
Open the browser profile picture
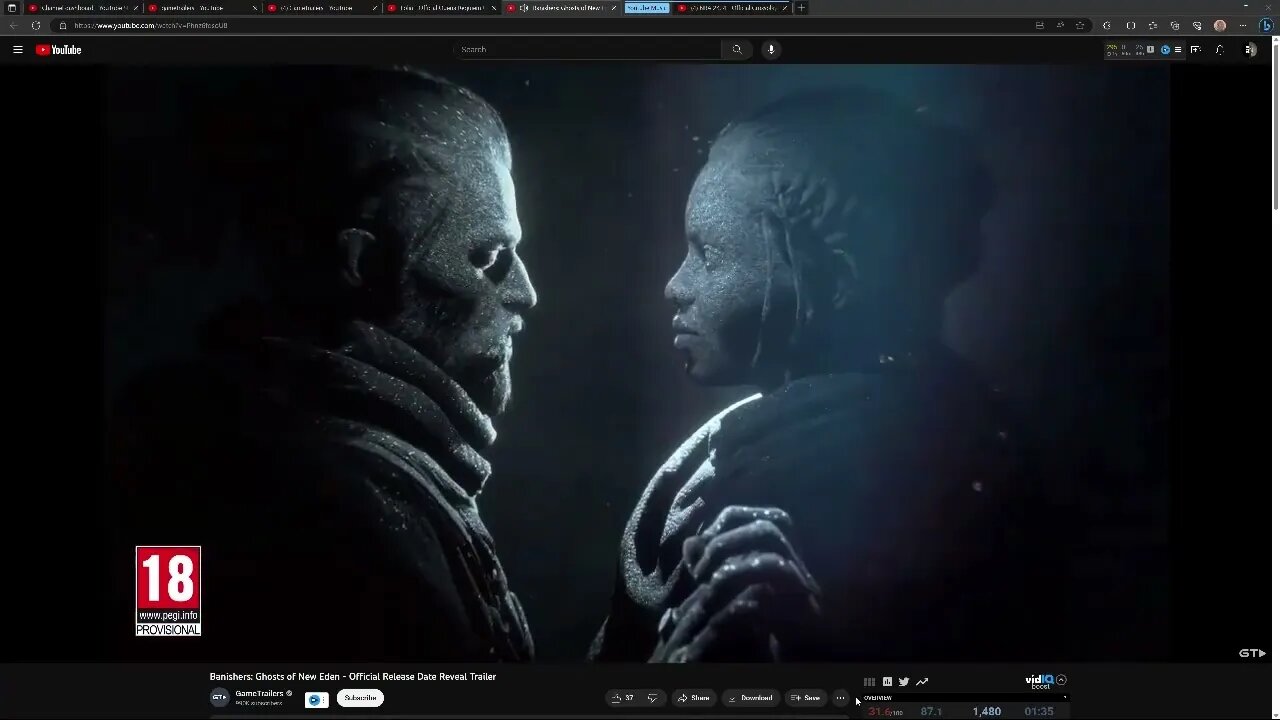pyautogui.click(x=1220, y=25)
